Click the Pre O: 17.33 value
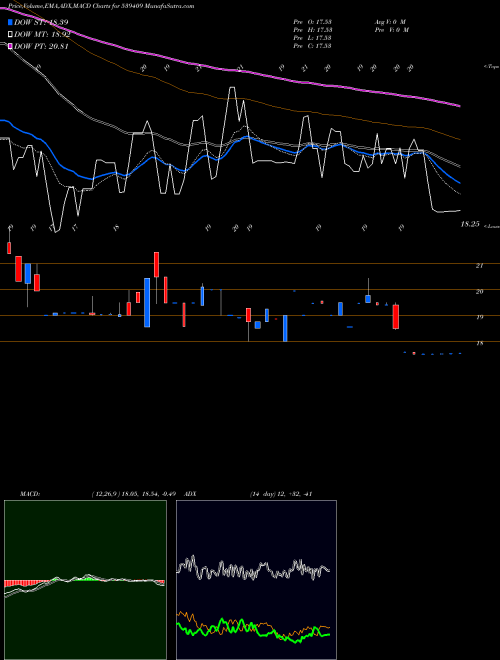Image resolution: width=500 pixels, height=660 pixels. click(313, 22)
